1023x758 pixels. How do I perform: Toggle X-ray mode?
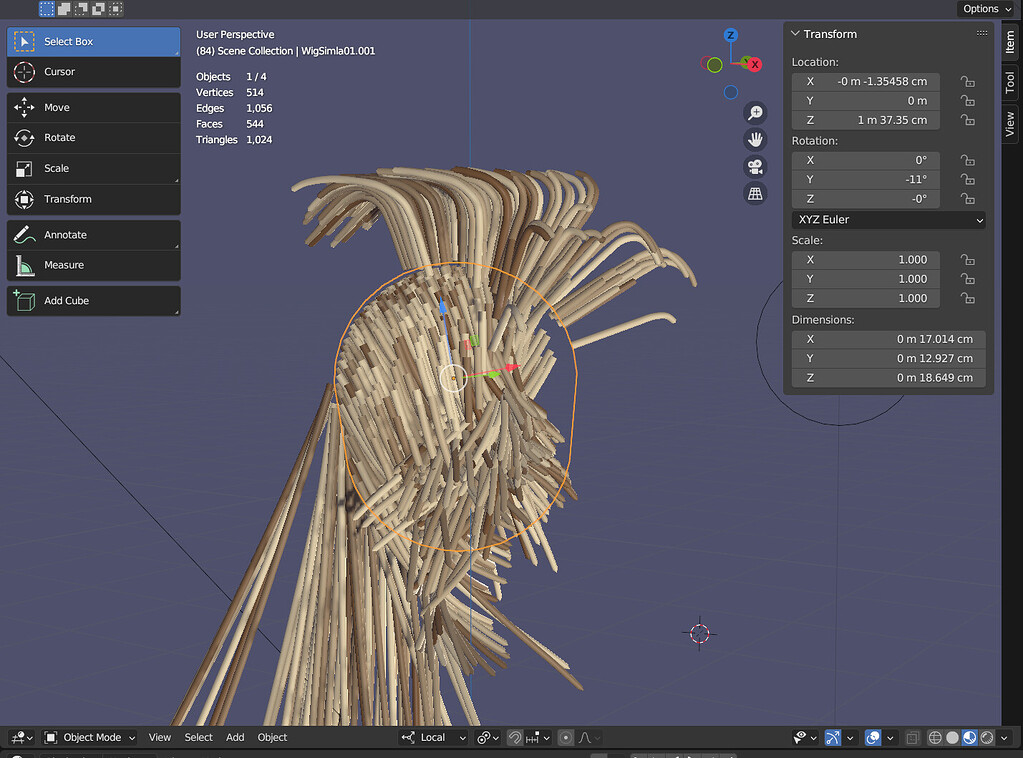912,737
